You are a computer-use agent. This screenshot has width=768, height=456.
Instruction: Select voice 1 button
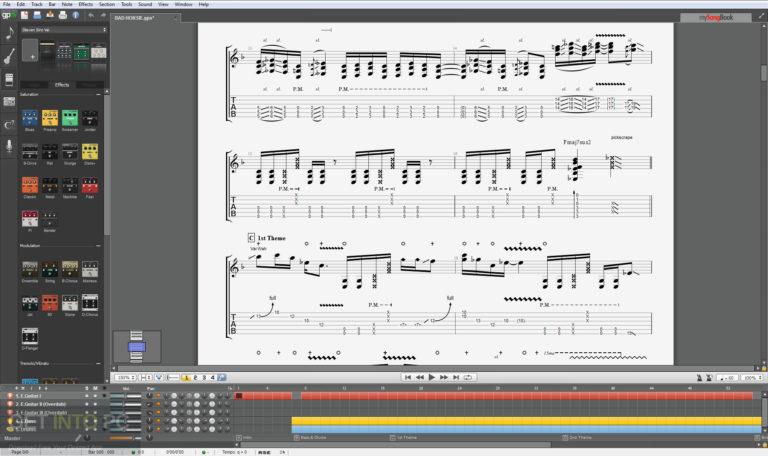[x=186, y=378]
